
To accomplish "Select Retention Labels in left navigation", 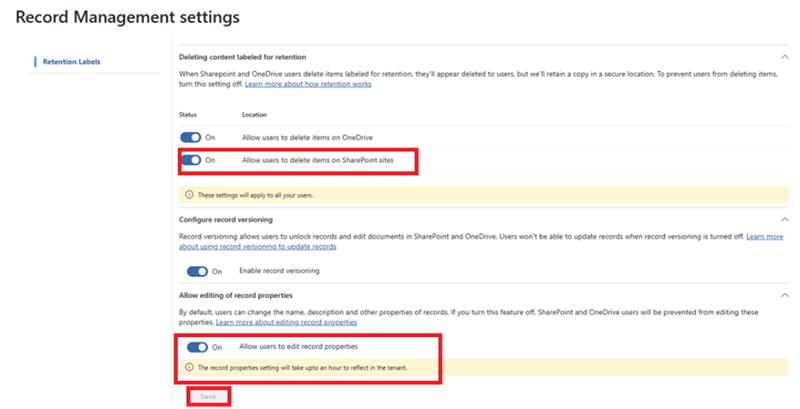I will tap(71, 62).
